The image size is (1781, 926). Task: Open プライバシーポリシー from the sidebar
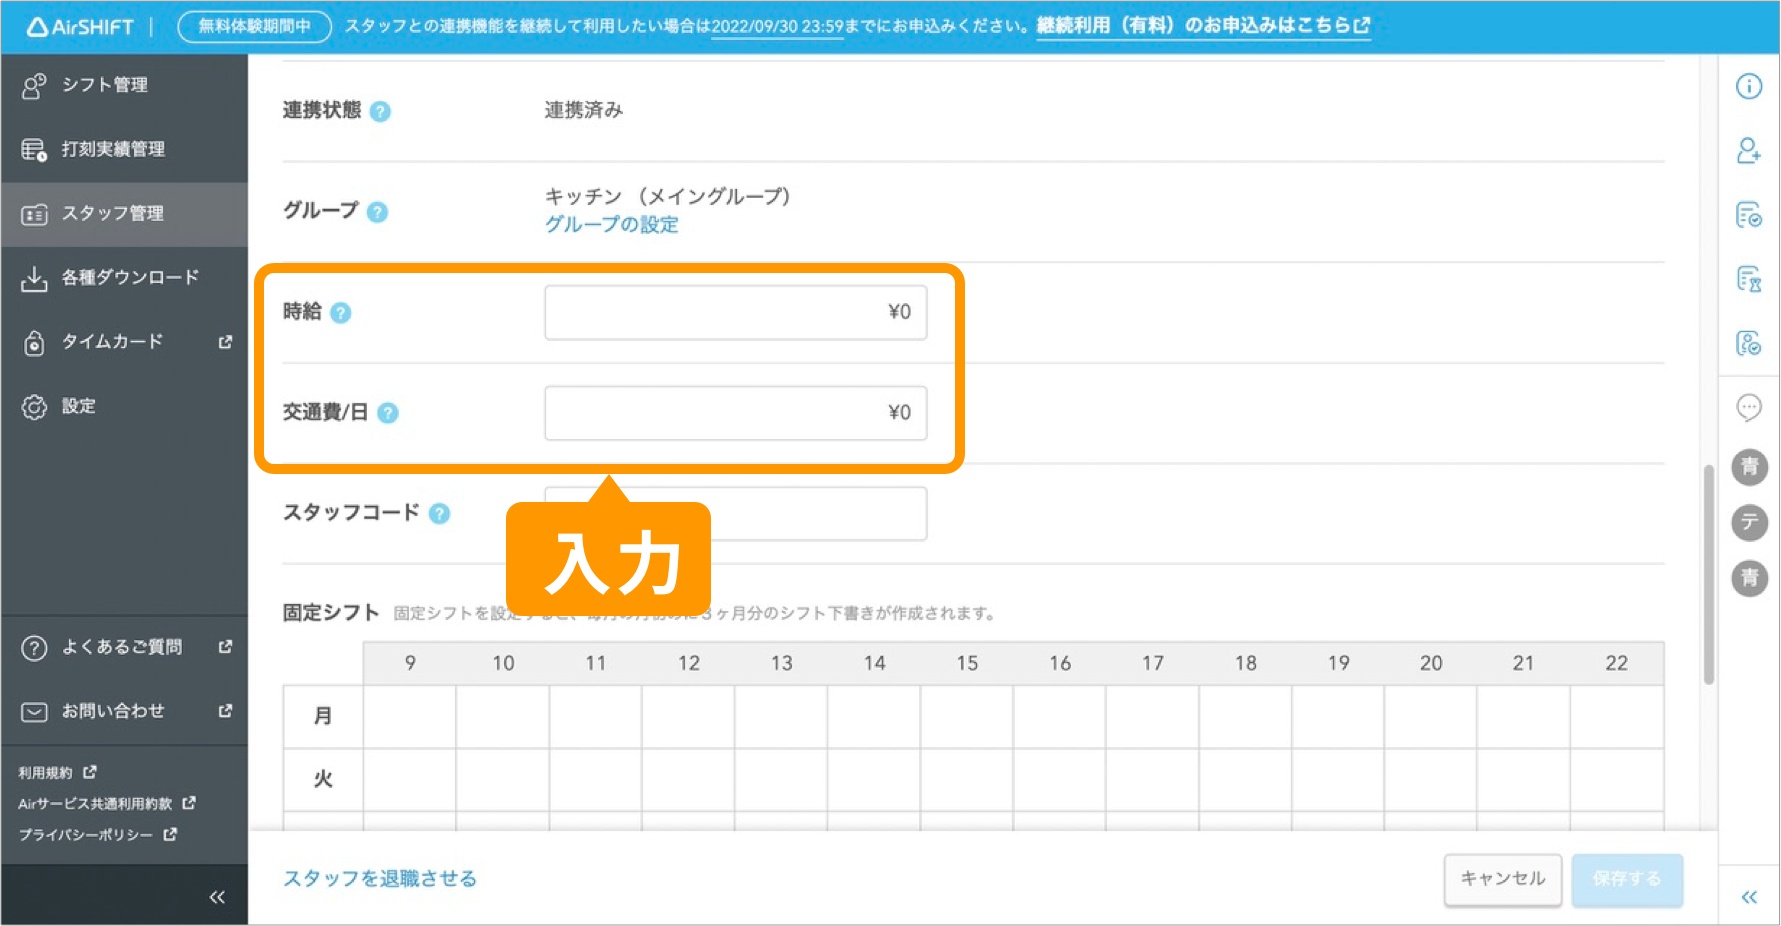click(85, 834)
